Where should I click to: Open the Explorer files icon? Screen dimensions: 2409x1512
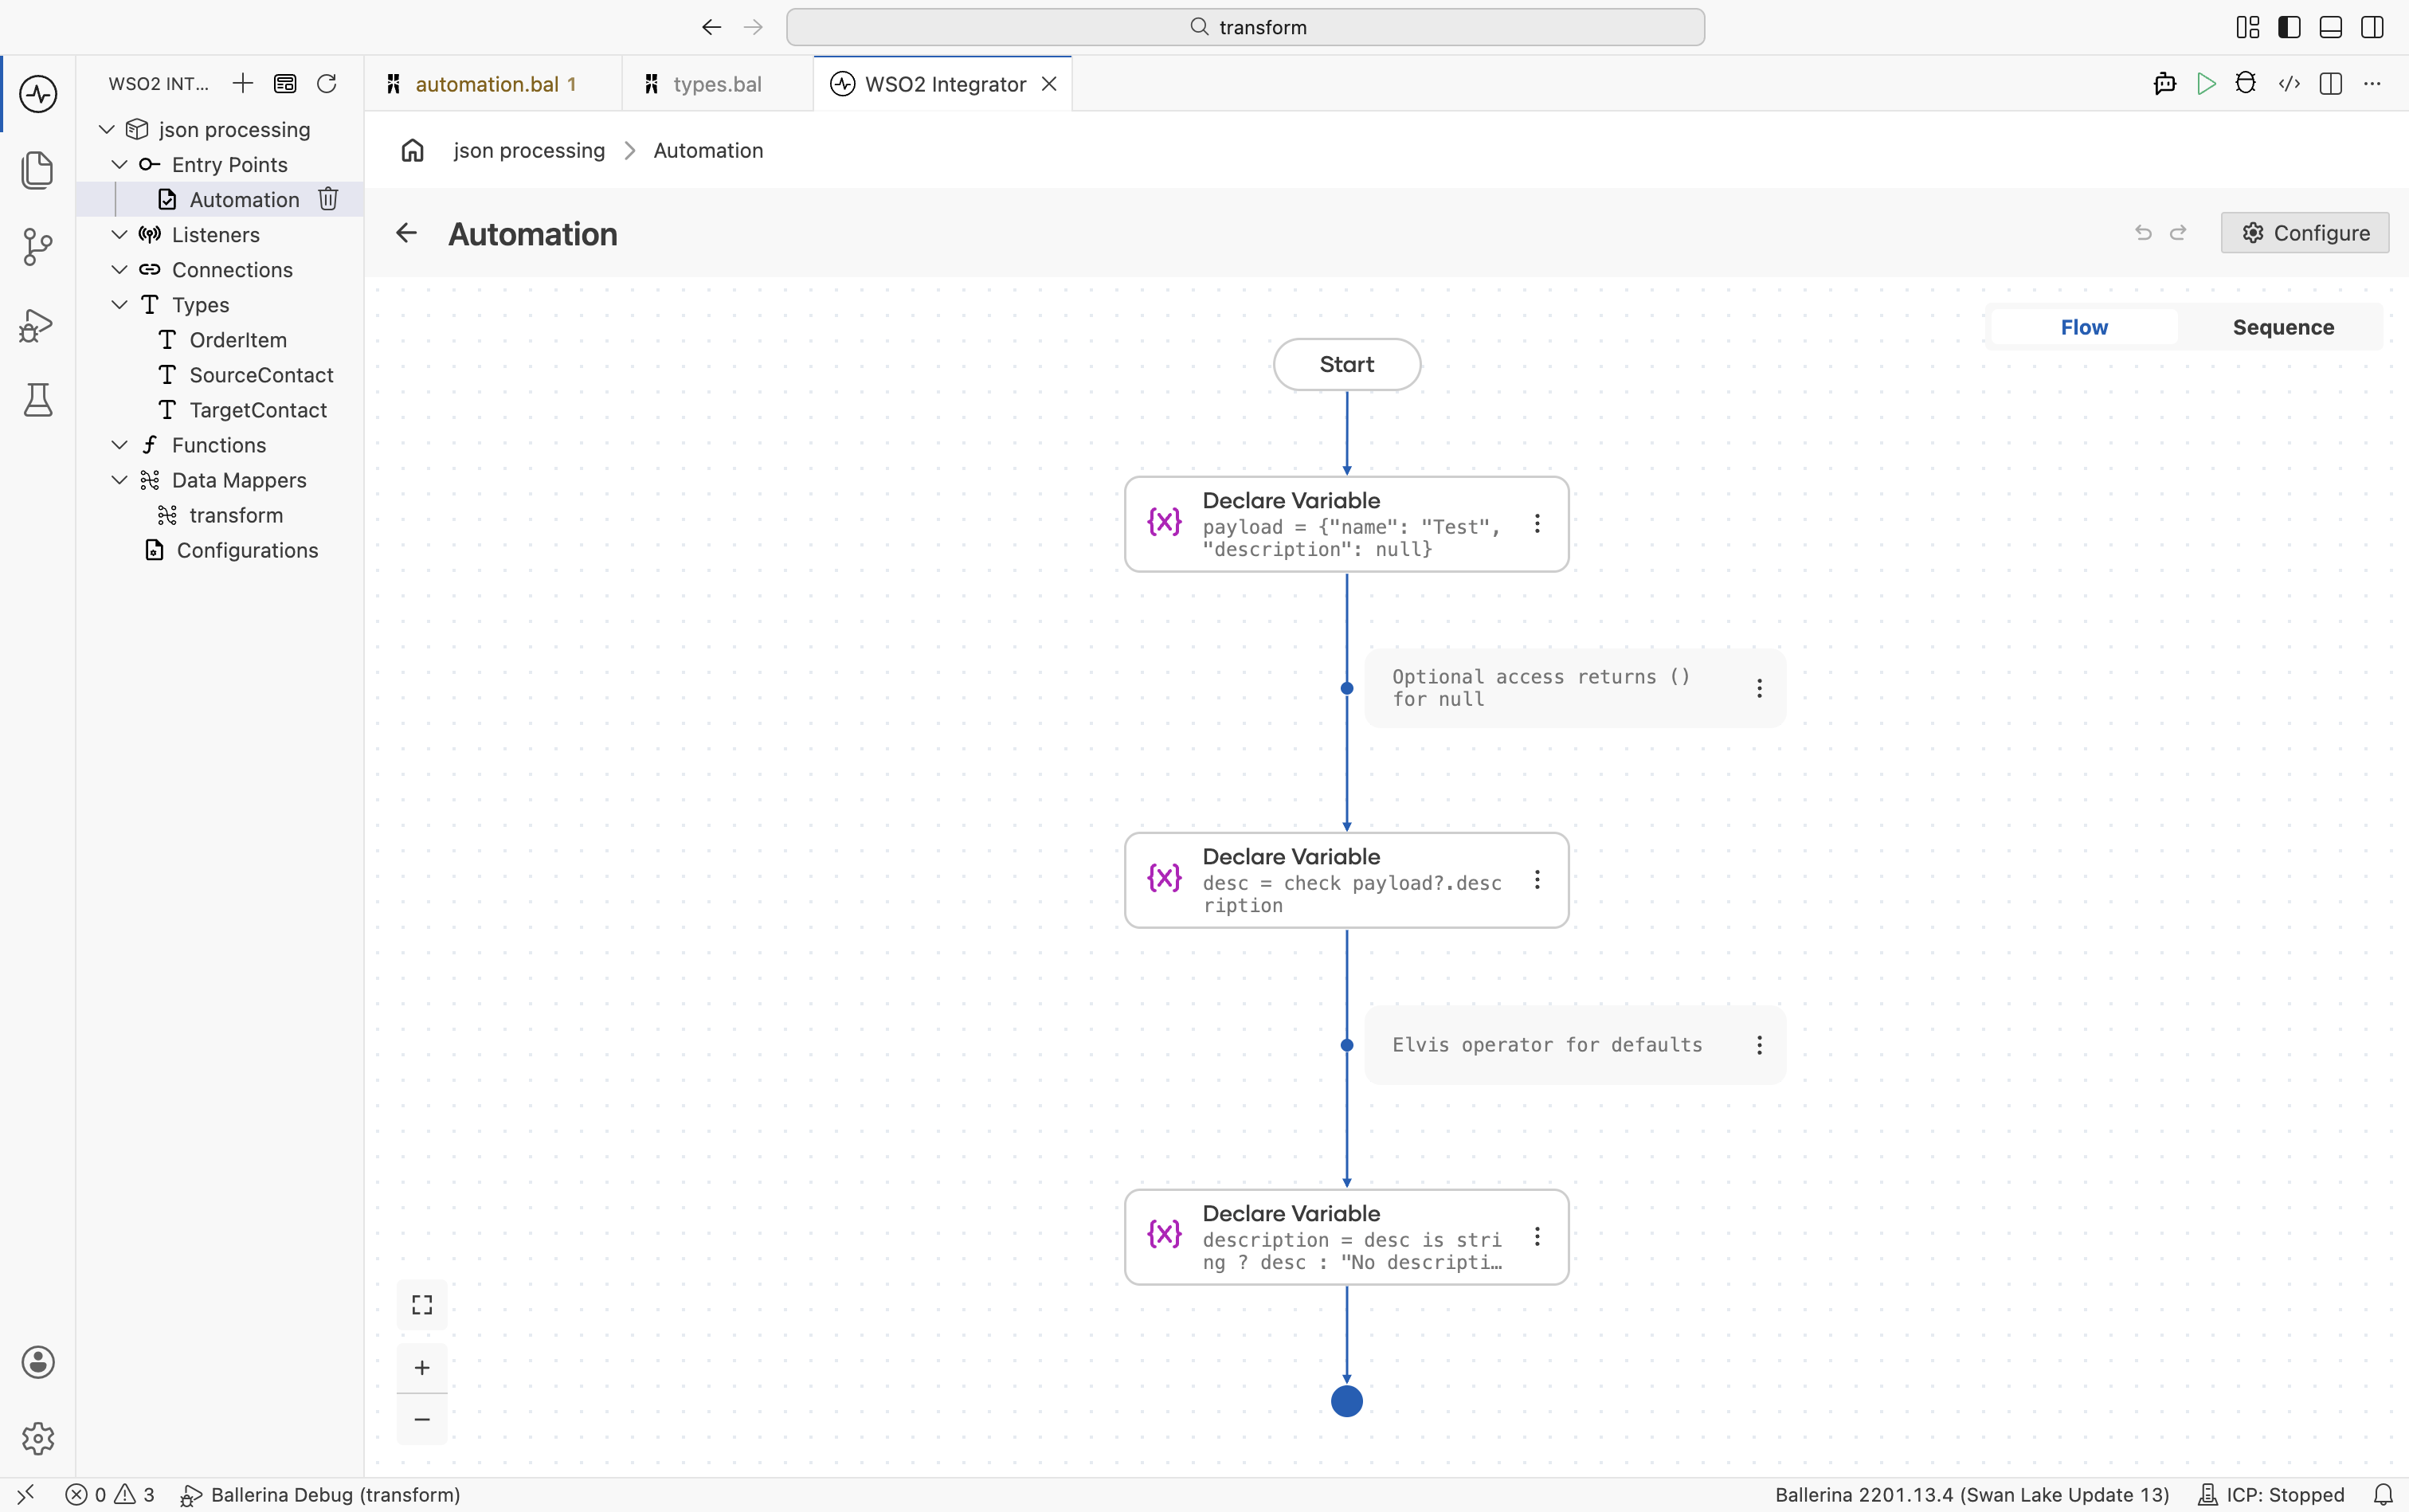point(38,170)
